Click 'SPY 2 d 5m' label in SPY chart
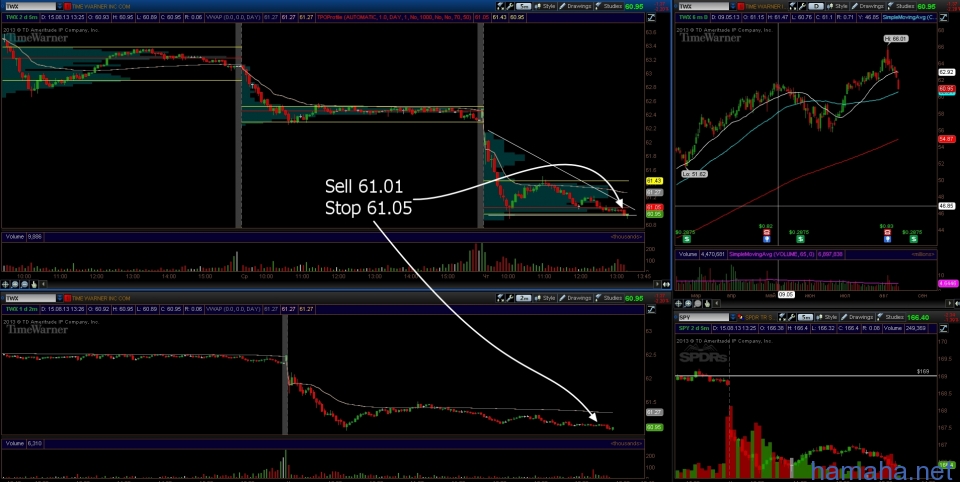This screenshot has height=482, width=960. tap(694, 328)
